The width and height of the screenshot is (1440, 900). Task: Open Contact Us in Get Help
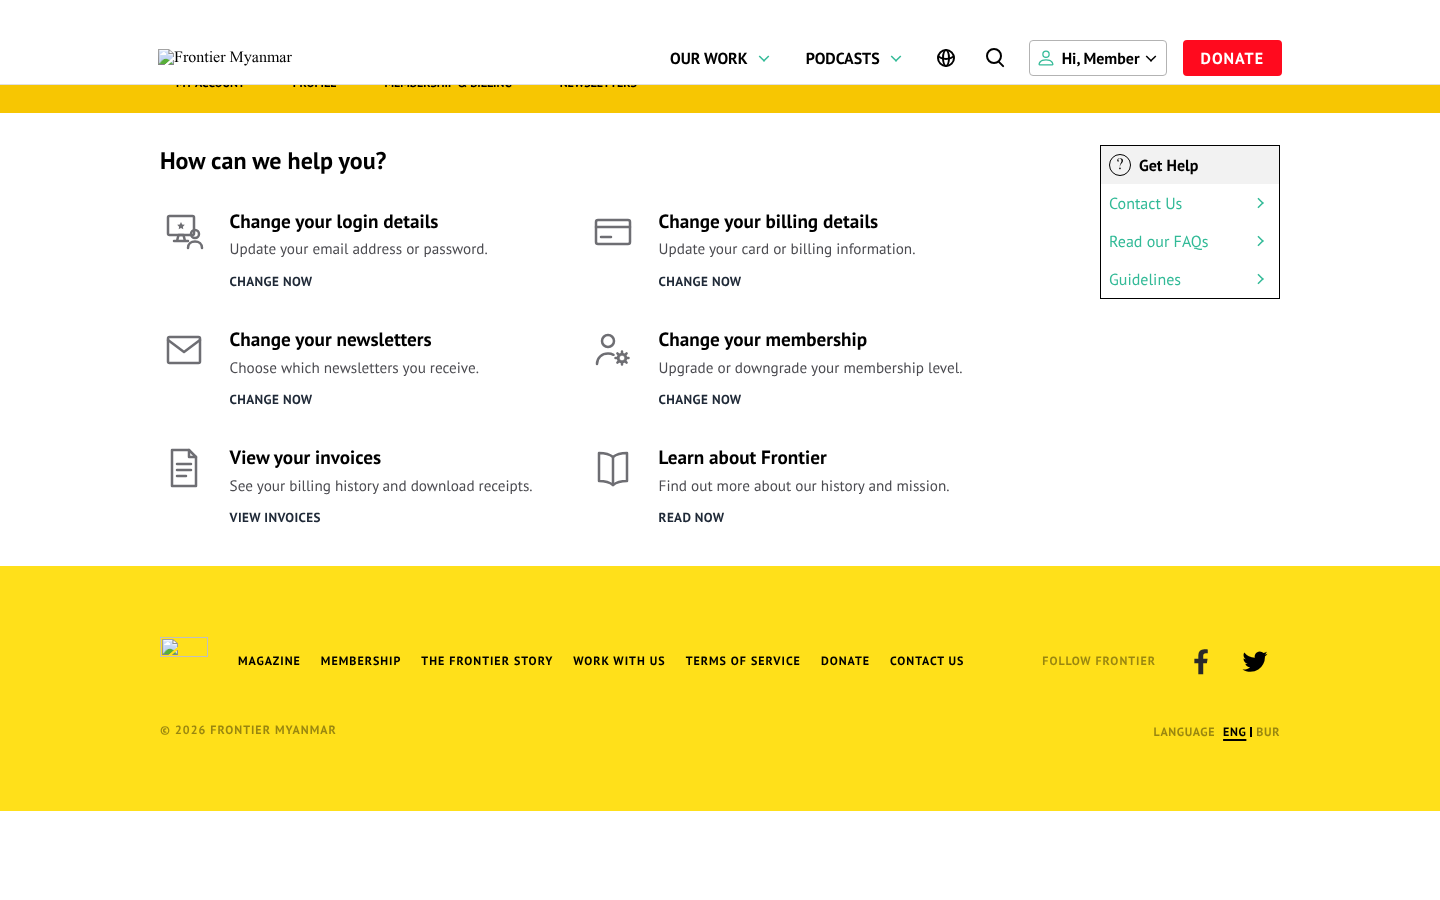[x=1146, y=203]
